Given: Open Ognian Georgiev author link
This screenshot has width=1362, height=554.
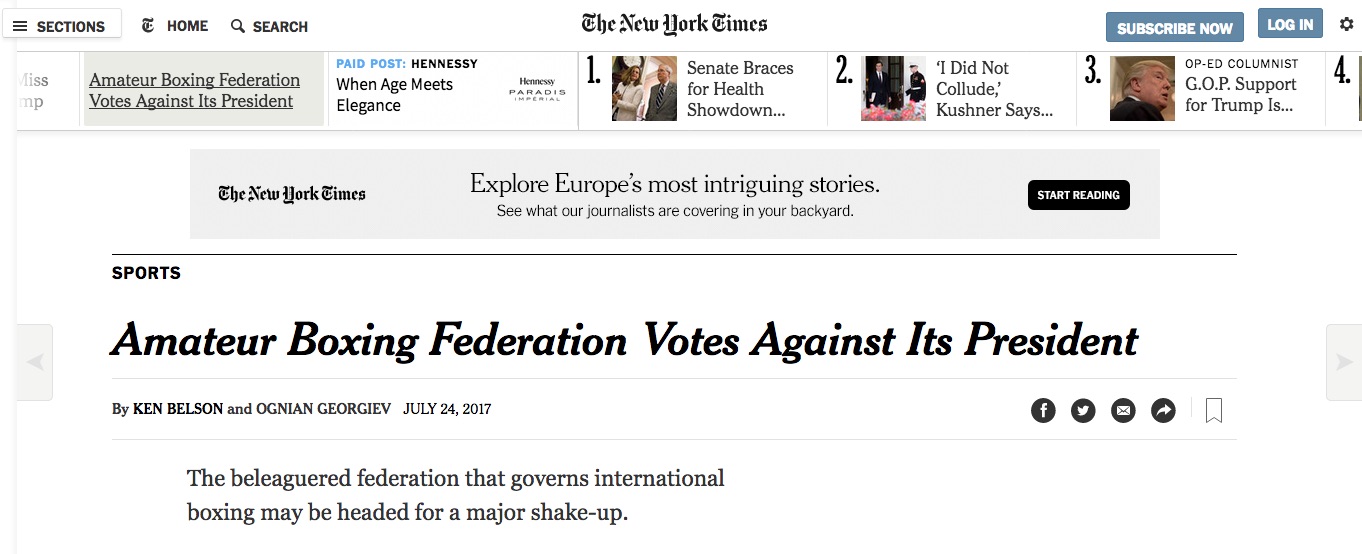Looking at the screenshot, I should [324, 409].
